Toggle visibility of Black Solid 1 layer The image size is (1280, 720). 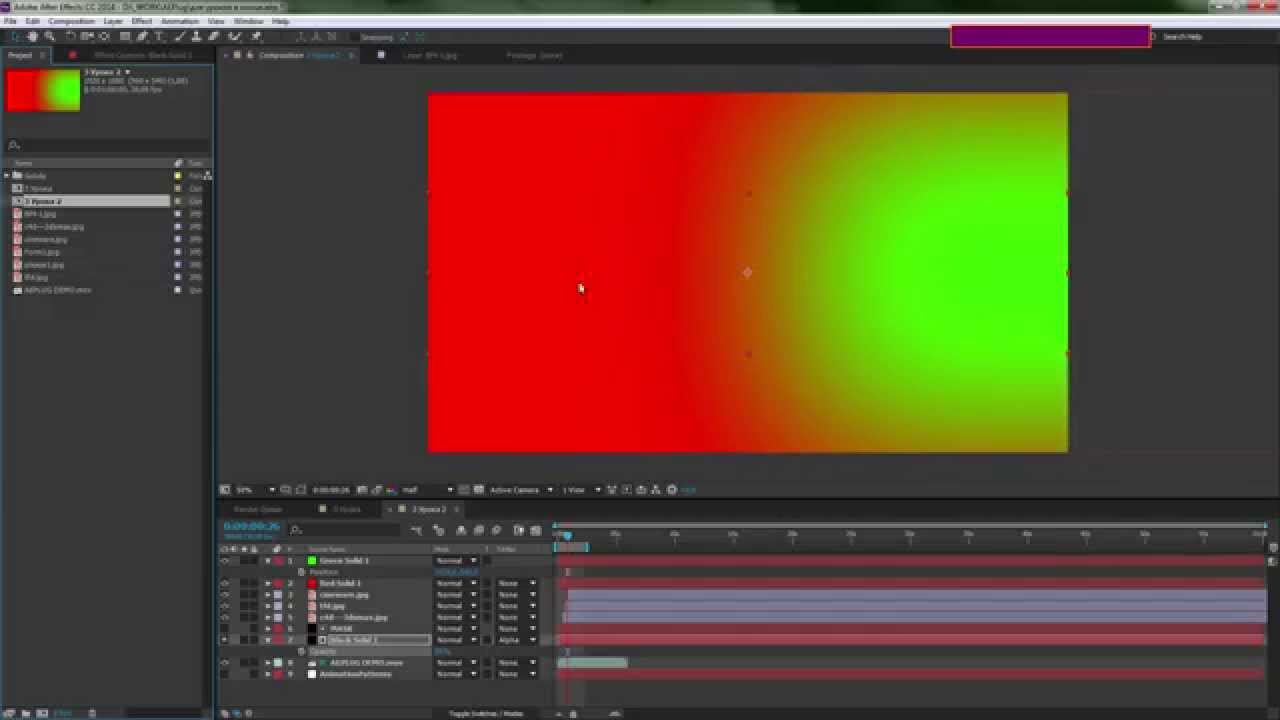coord(224,640)
